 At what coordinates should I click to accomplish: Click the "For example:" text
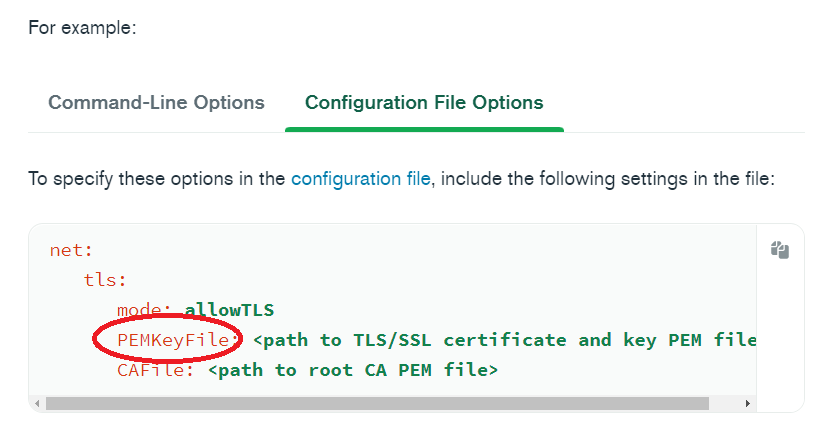point(82,27)
